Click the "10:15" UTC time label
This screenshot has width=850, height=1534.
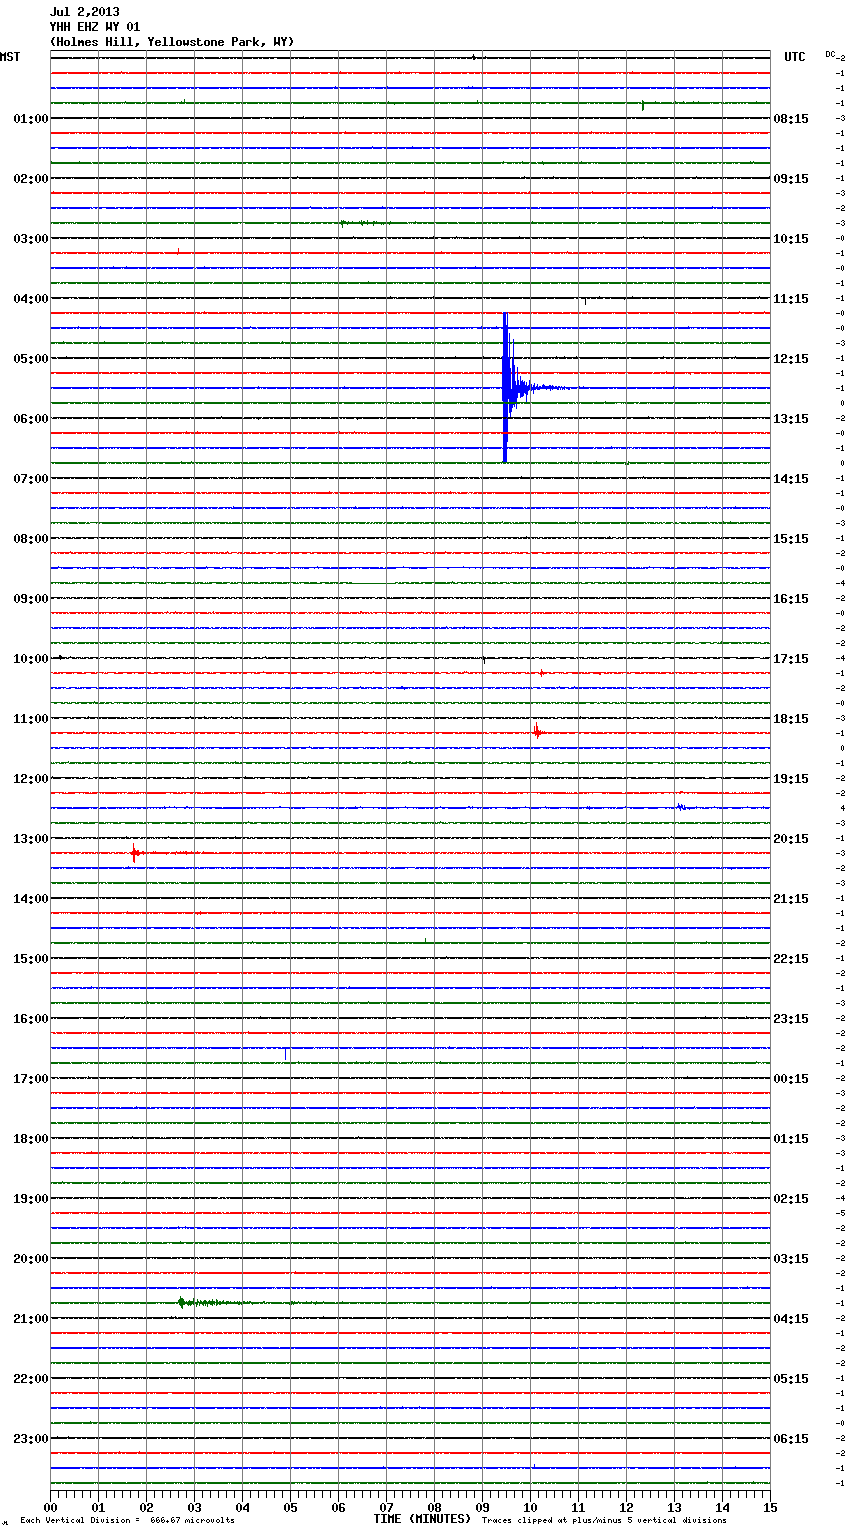(791, 239)
